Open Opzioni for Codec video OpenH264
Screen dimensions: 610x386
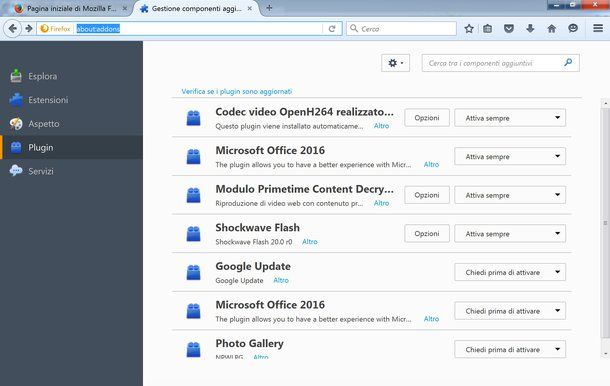tap(427, 118)
